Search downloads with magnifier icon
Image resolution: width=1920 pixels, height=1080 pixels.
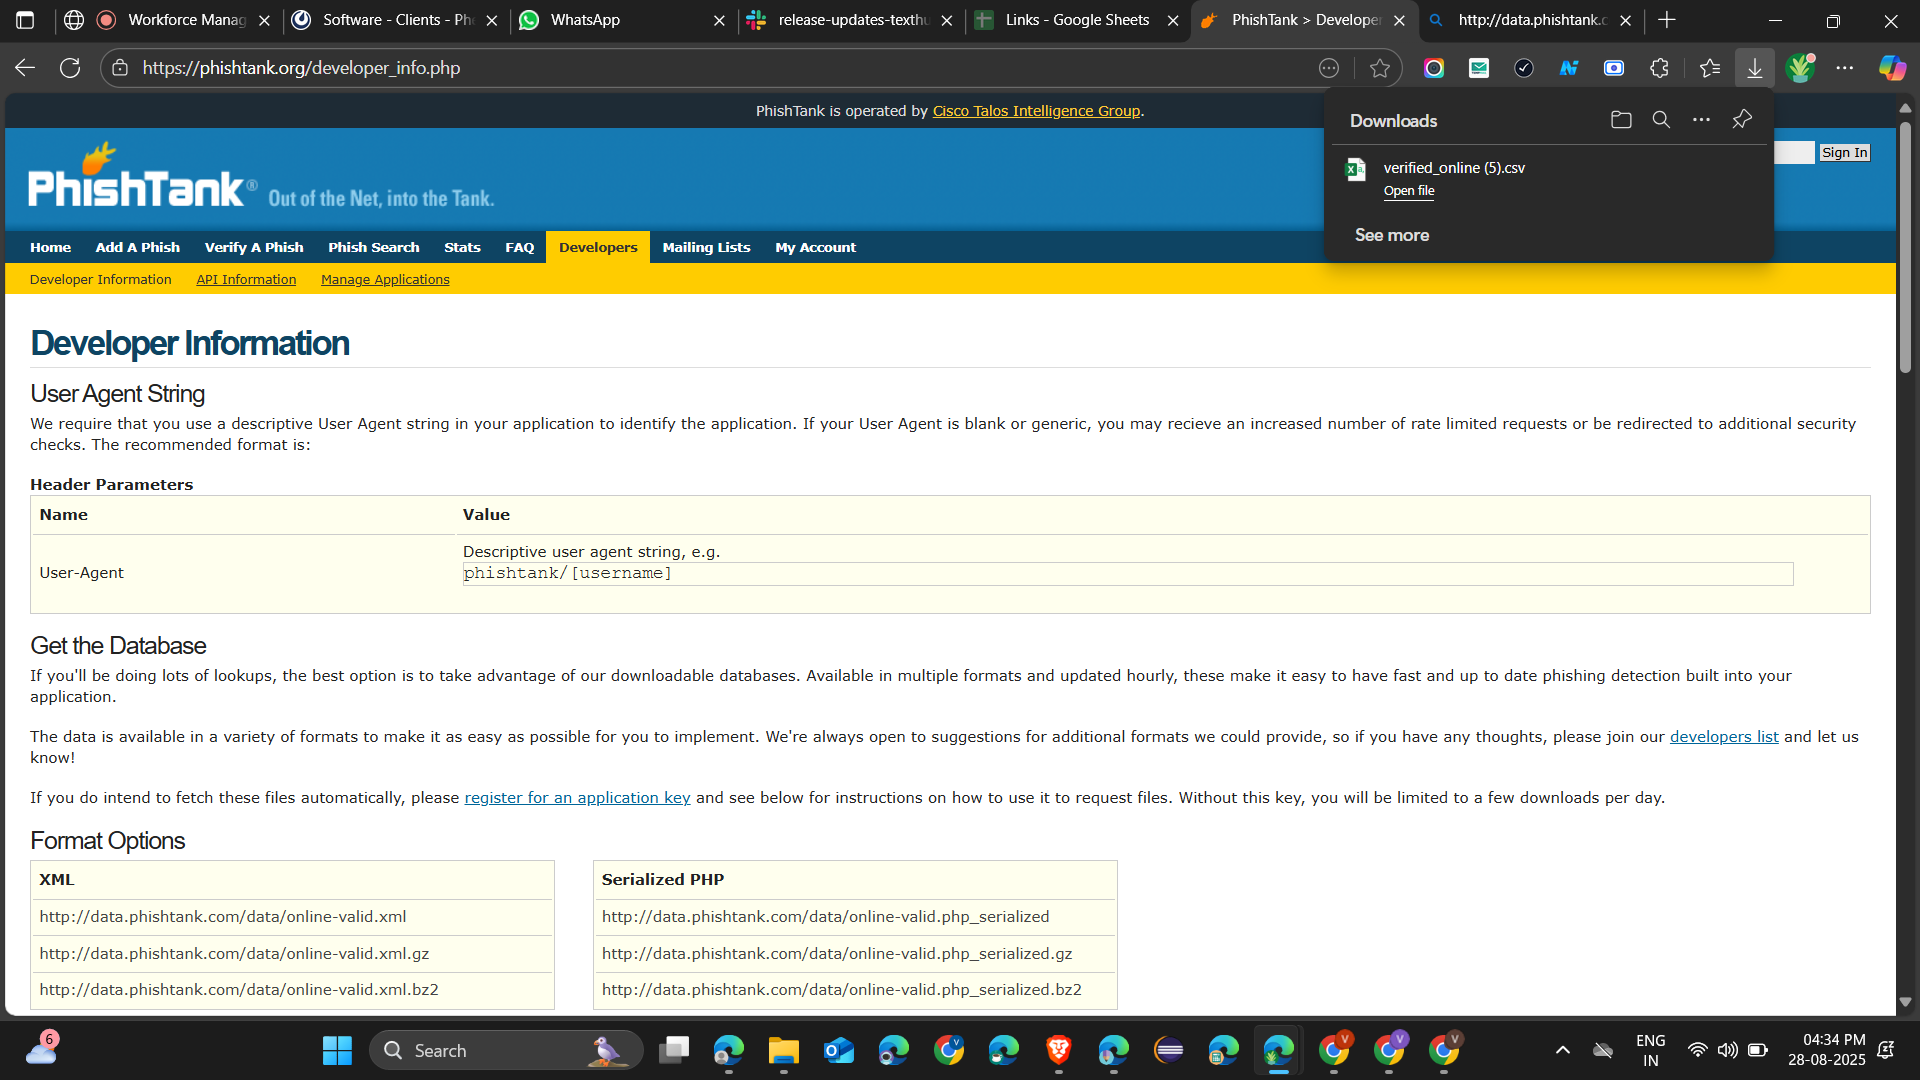1661,120
